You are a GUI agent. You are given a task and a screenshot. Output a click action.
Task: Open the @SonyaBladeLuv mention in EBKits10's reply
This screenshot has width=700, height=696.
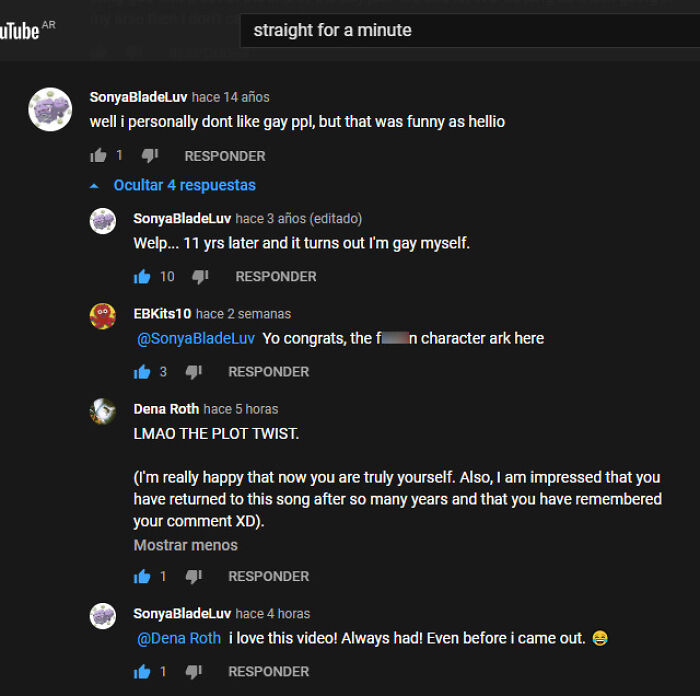point(196,338)
